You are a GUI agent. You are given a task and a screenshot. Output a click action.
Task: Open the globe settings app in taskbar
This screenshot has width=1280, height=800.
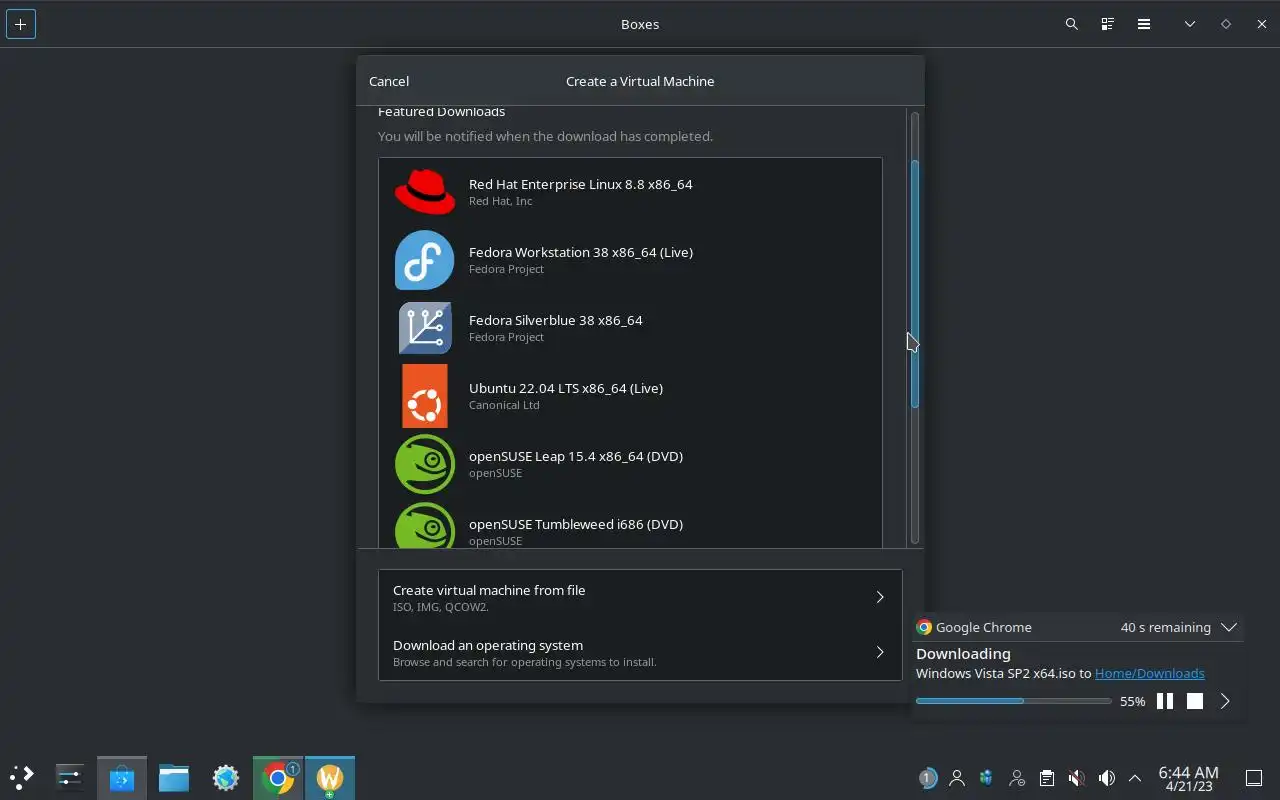coord(226,777)
